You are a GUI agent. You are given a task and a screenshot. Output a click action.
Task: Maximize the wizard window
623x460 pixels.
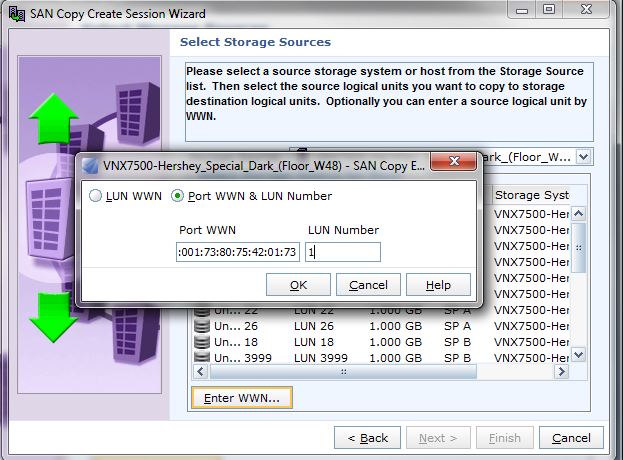549,9
